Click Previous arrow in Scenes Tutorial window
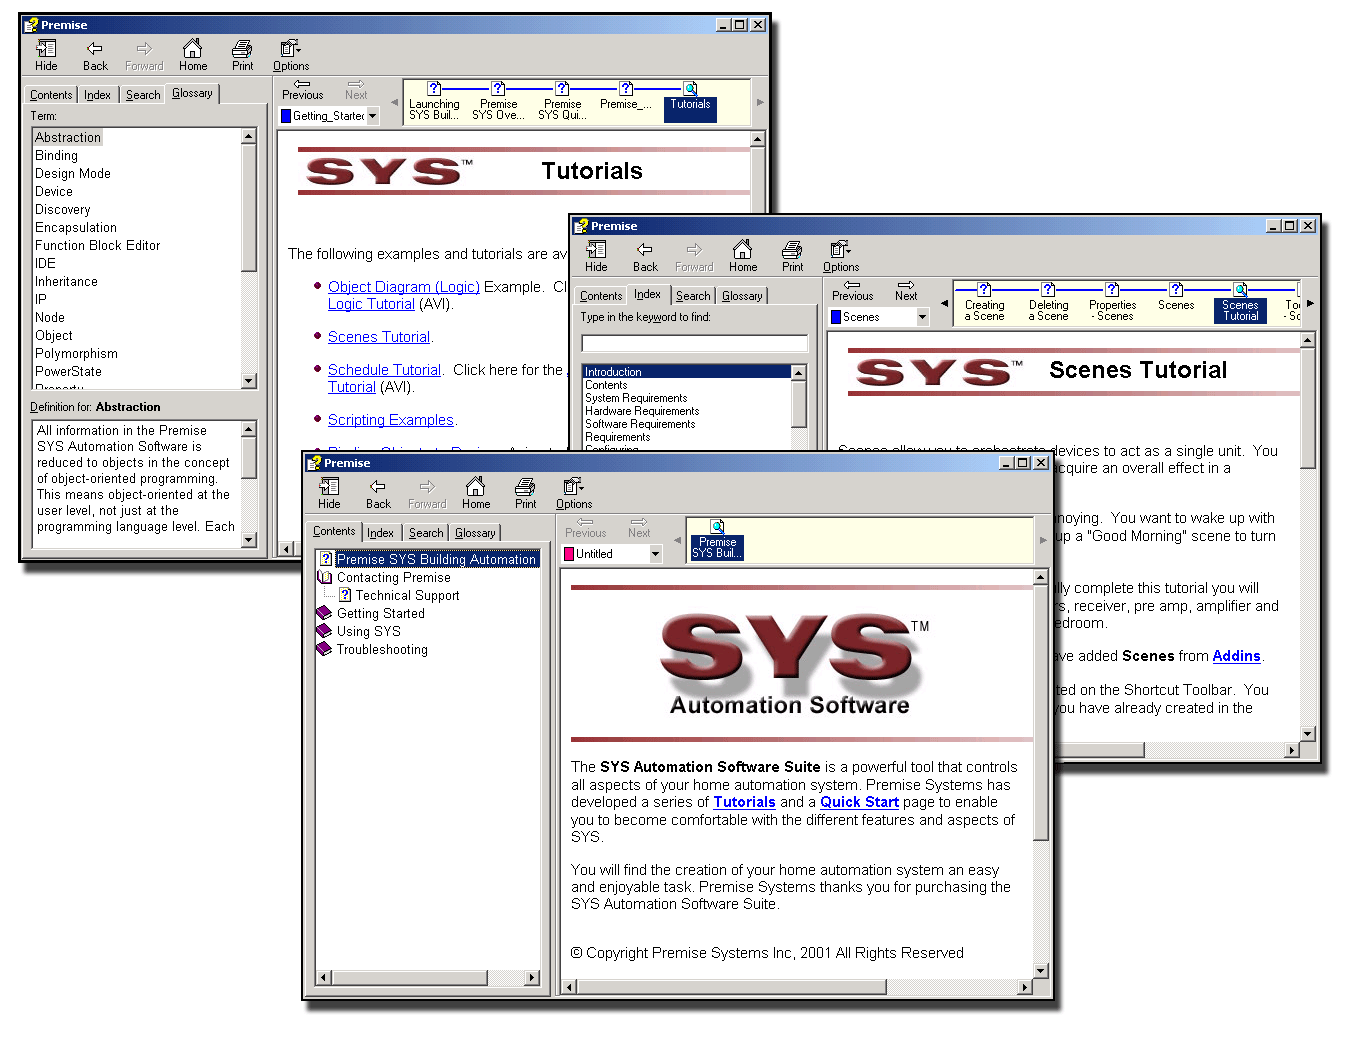The height and width of the screenshot is (1038, 1359). tap(852, 291)
